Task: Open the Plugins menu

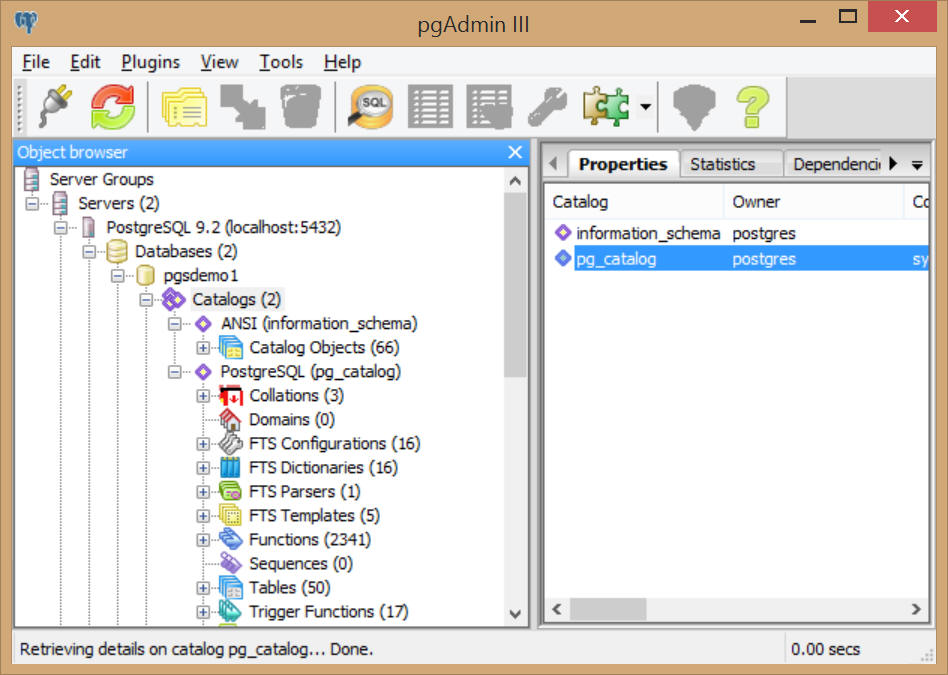Action: 151,62
